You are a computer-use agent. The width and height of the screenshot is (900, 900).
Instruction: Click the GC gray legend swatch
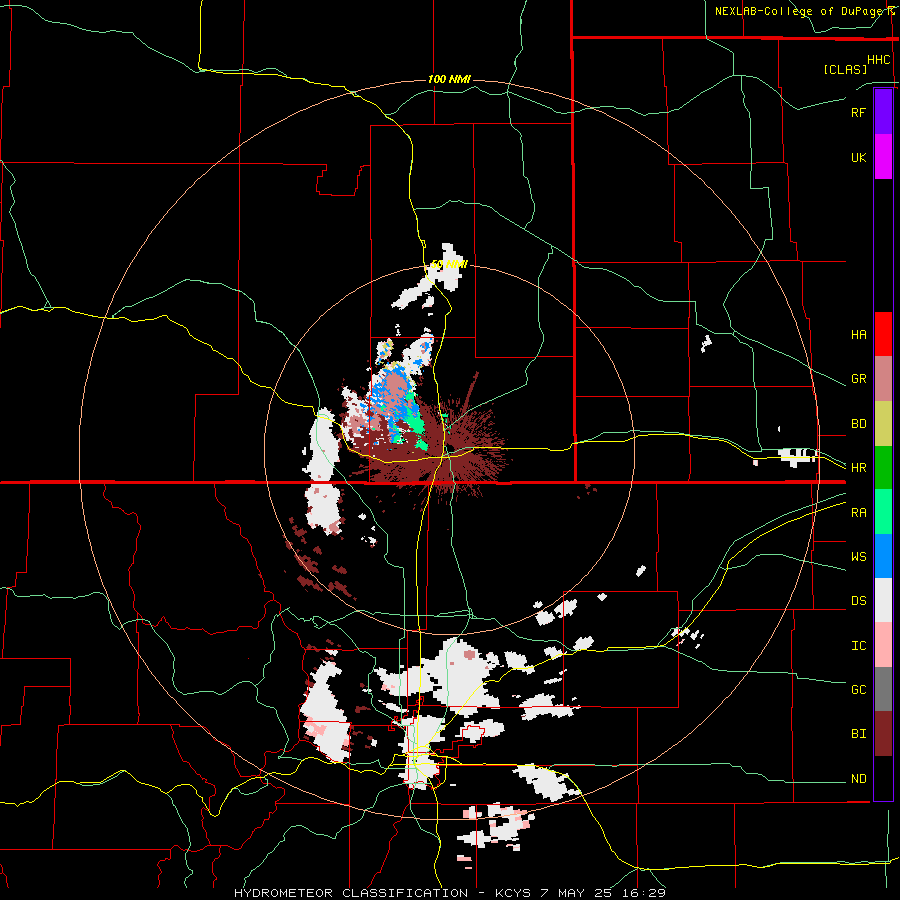[883, 689]
